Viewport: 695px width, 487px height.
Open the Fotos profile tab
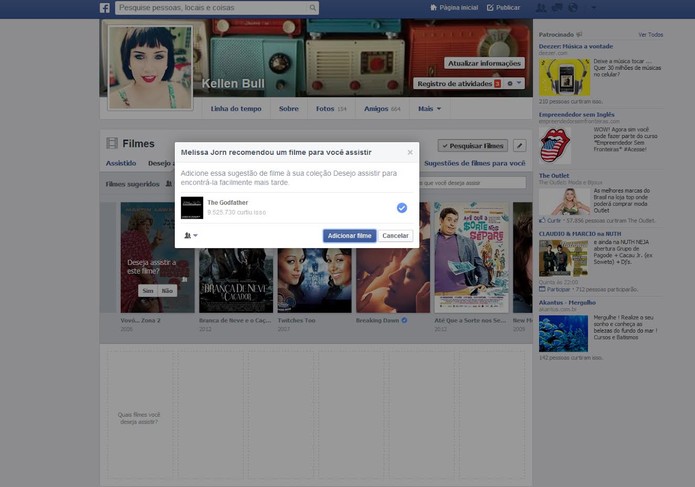click(331, 109)
